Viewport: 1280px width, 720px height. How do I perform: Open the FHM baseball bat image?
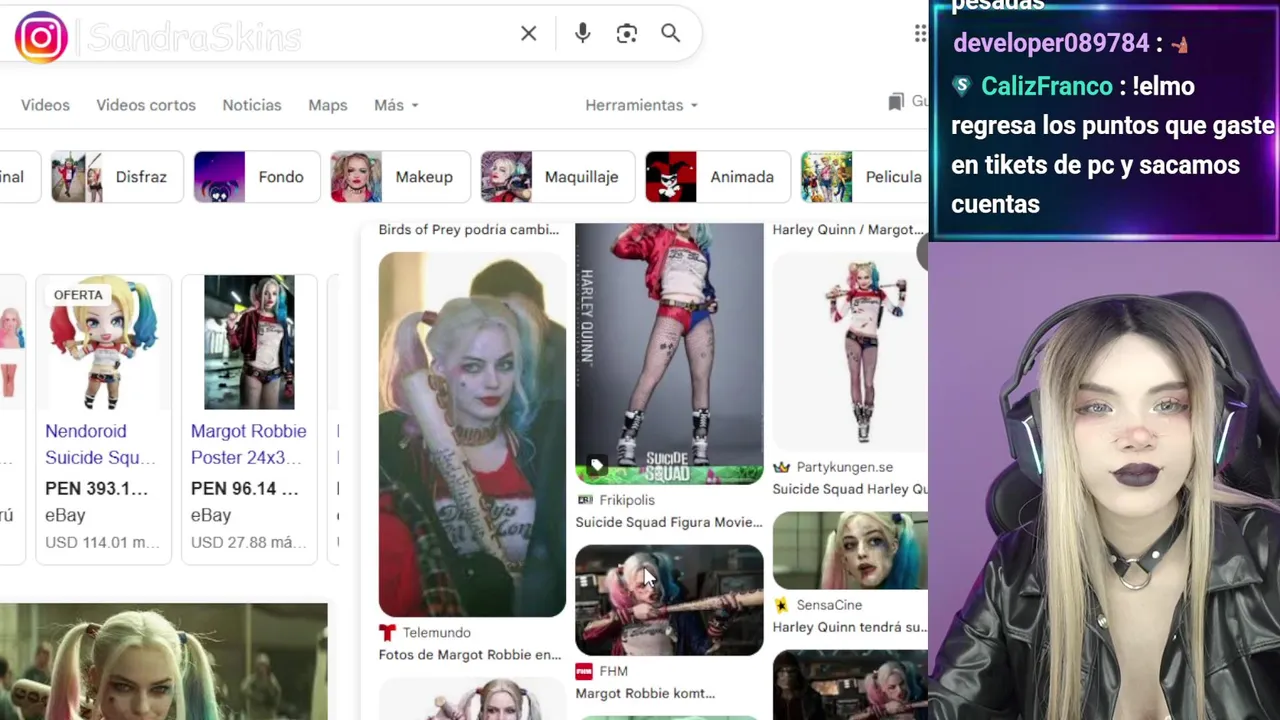(669, 600)
